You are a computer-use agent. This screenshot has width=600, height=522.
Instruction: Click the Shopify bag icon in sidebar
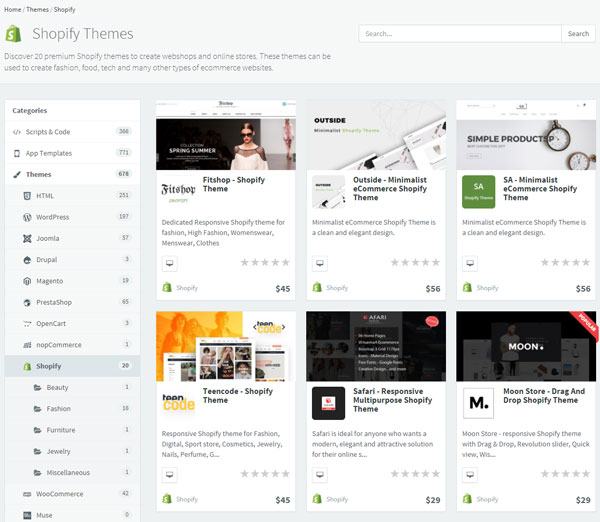tap(27, 366)
